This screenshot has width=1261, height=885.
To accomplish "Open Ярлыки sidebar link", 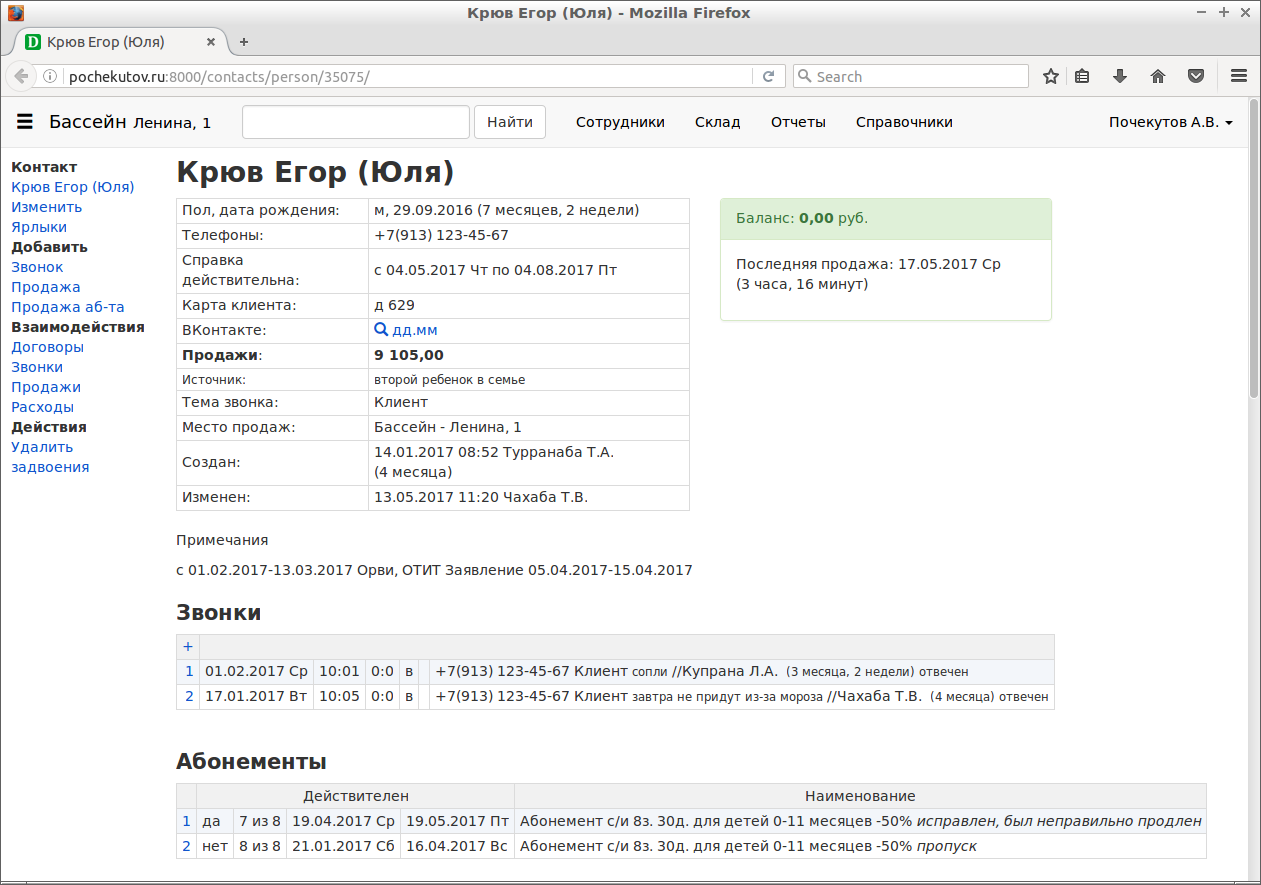I will pyautogui.click(x=39, y=227).
